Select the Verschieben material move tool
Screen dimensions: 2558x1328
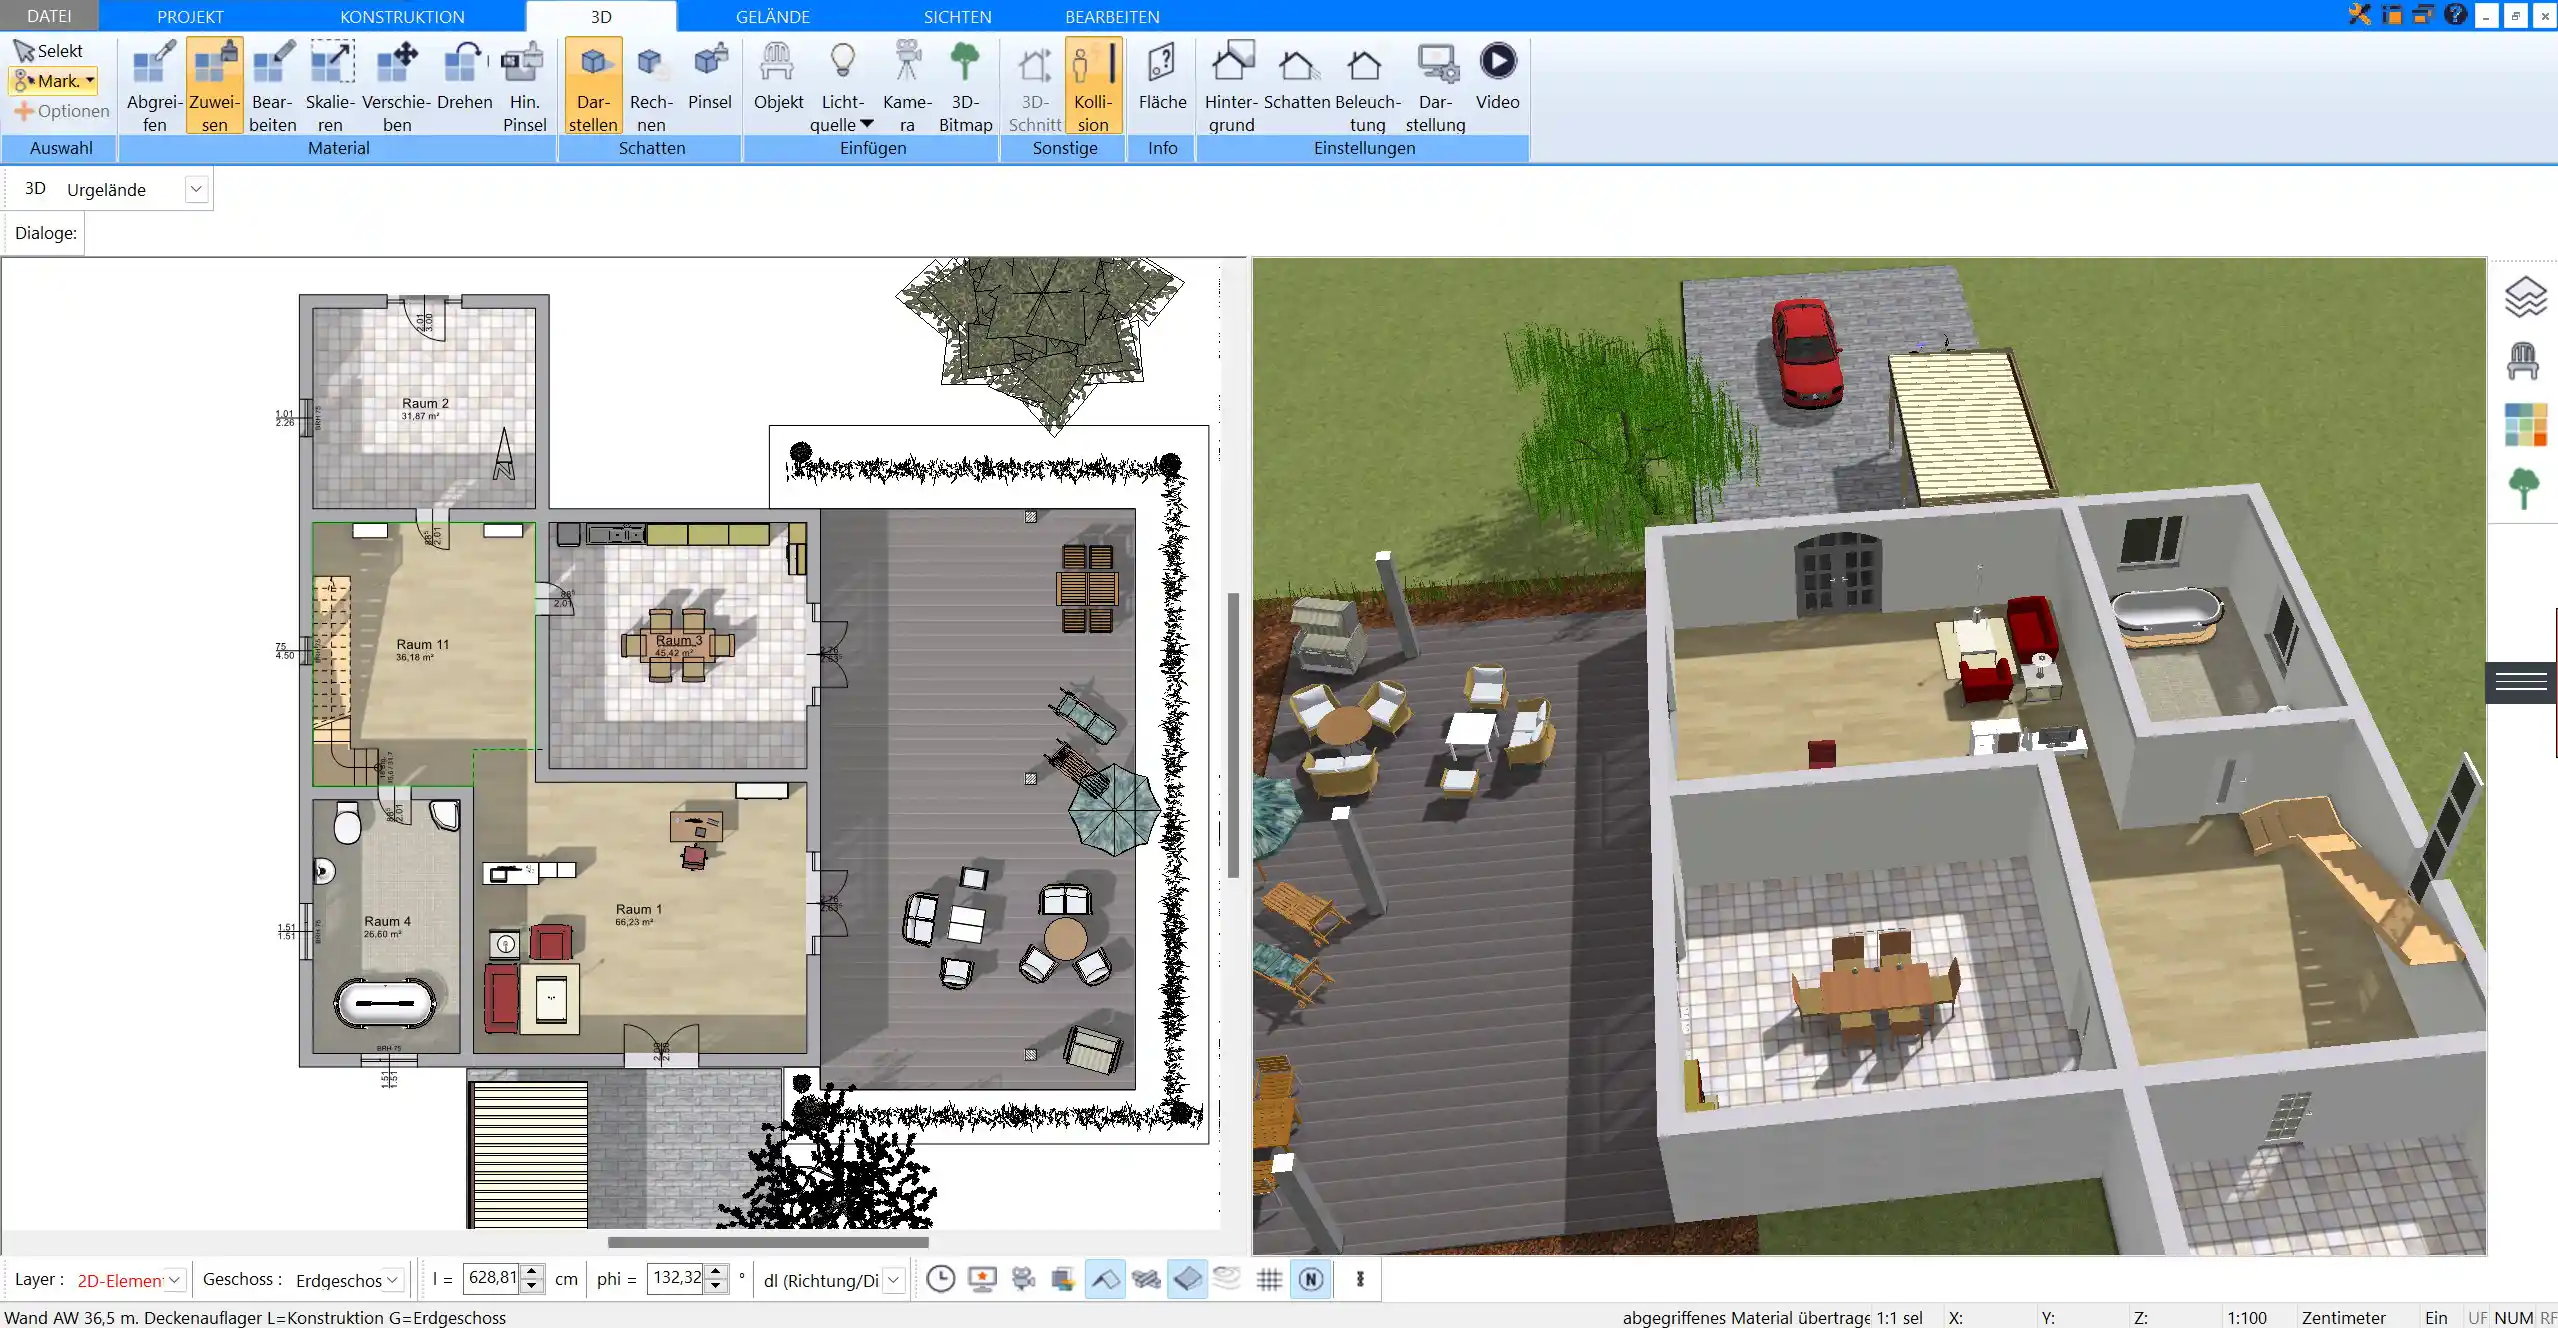(396, 86)
